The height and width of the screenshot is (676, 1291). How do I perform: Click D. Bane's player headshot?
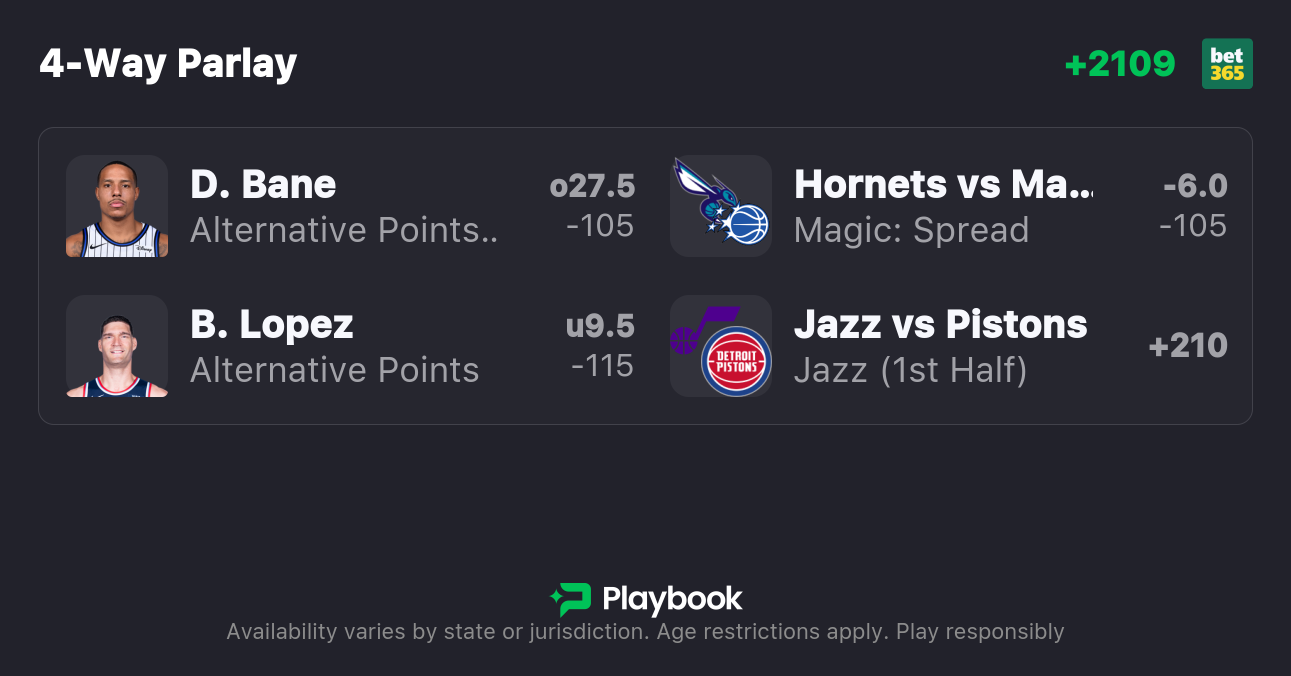click(117, 206)
